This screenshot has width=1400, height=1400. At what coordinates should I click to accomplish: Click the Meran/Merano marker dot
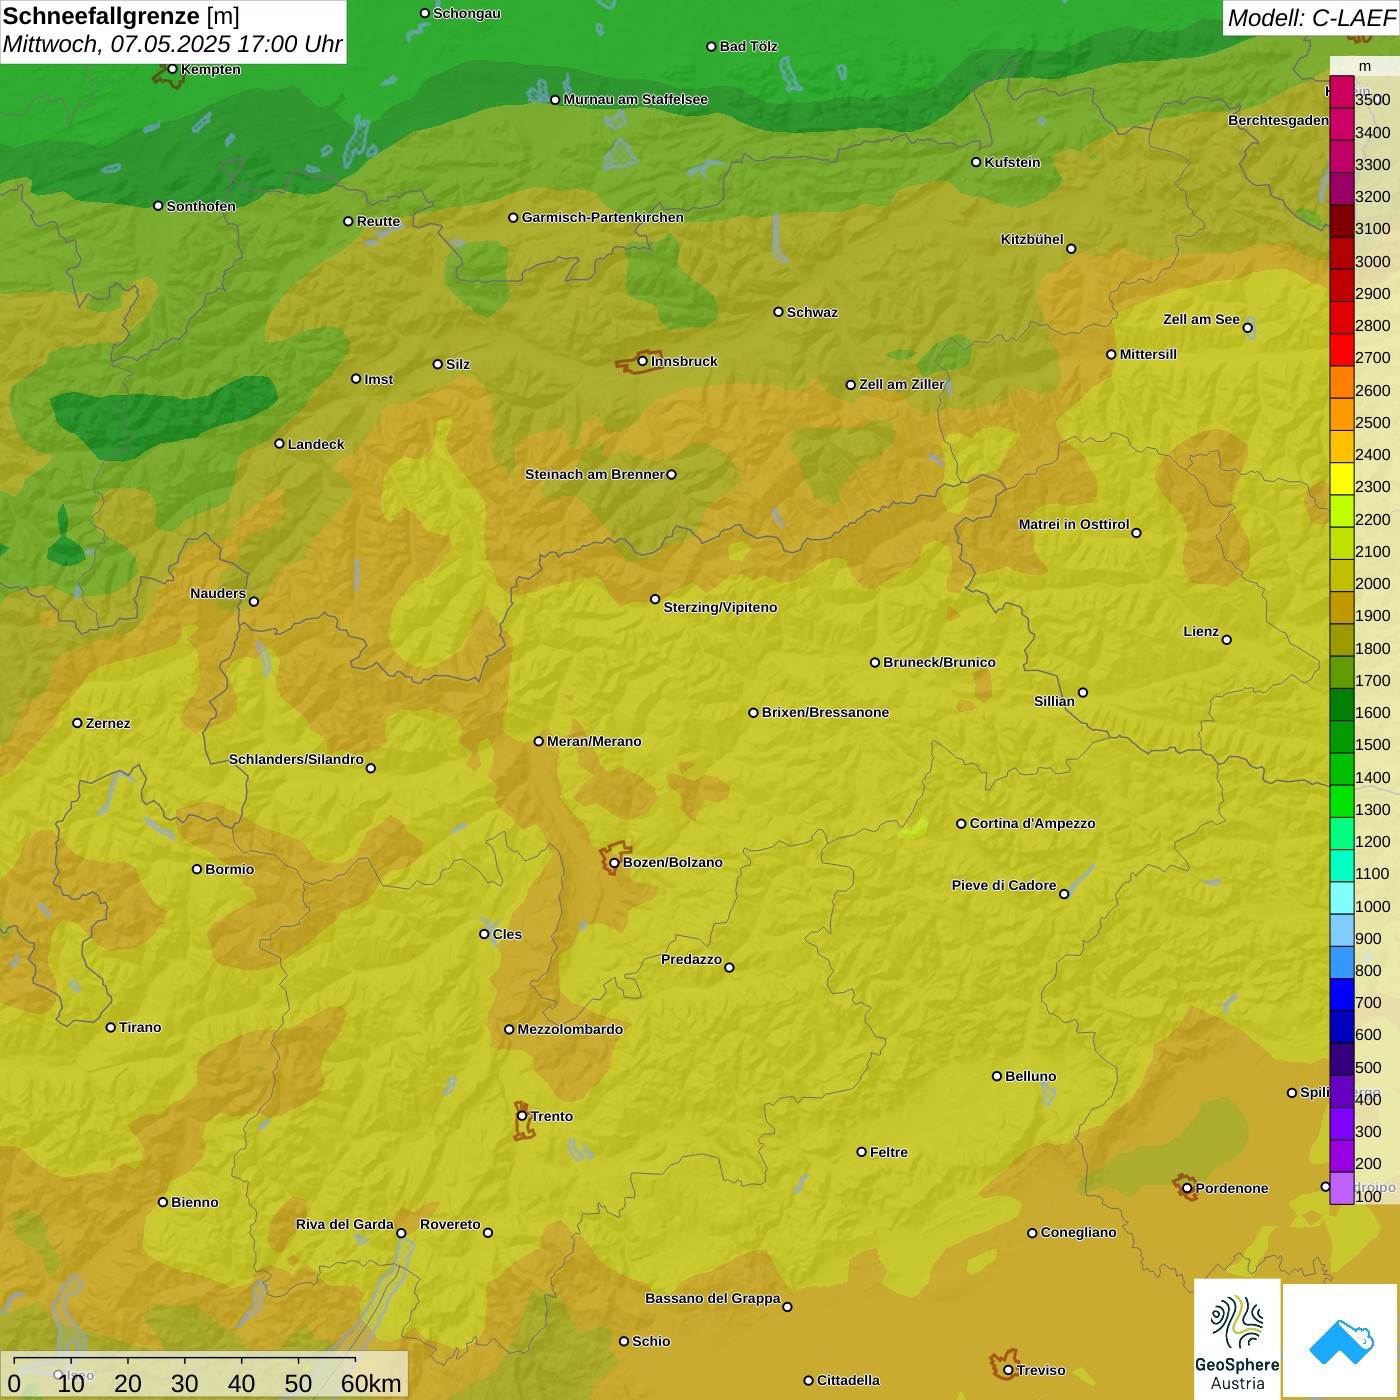click(x=538, y=741)
